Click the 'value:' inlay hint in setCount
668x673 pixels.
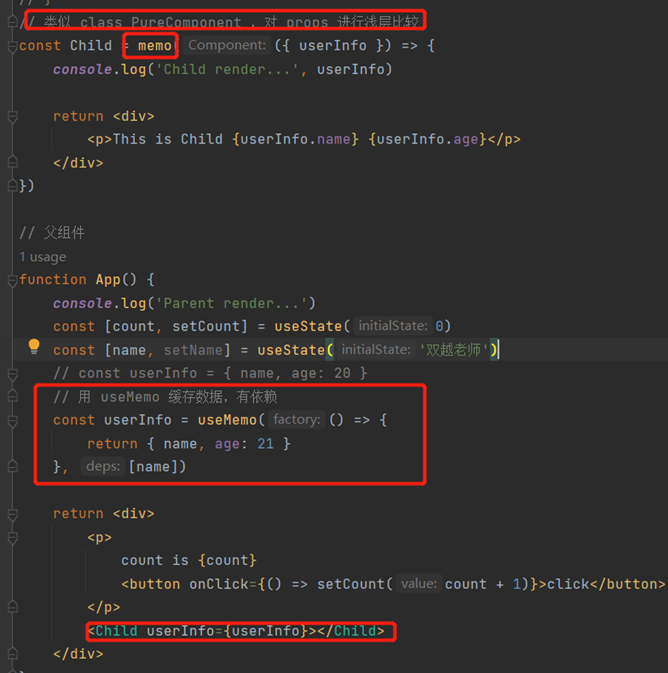[x=419, y=584]
